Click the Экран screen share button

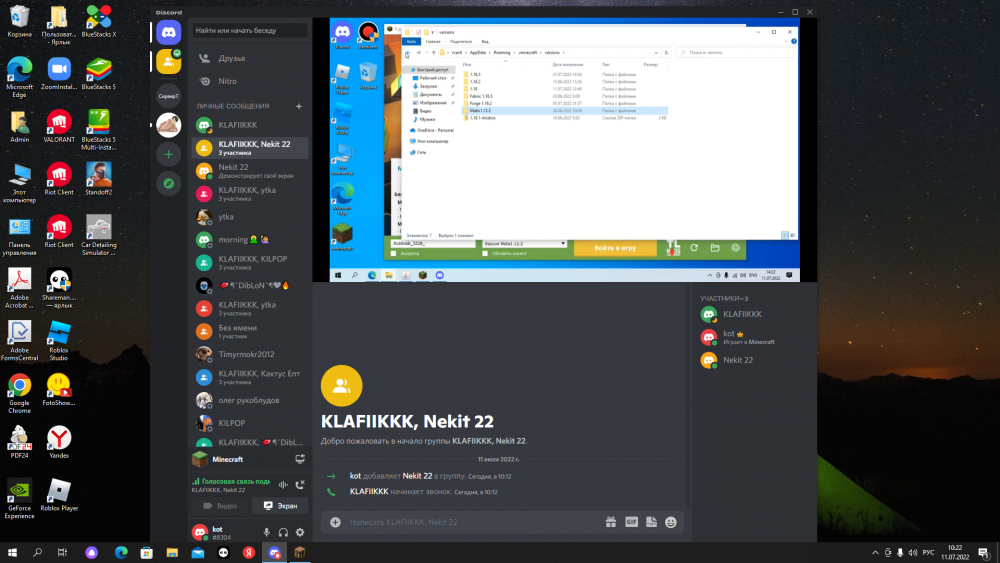pyautogui.click(x=280, y=506)
